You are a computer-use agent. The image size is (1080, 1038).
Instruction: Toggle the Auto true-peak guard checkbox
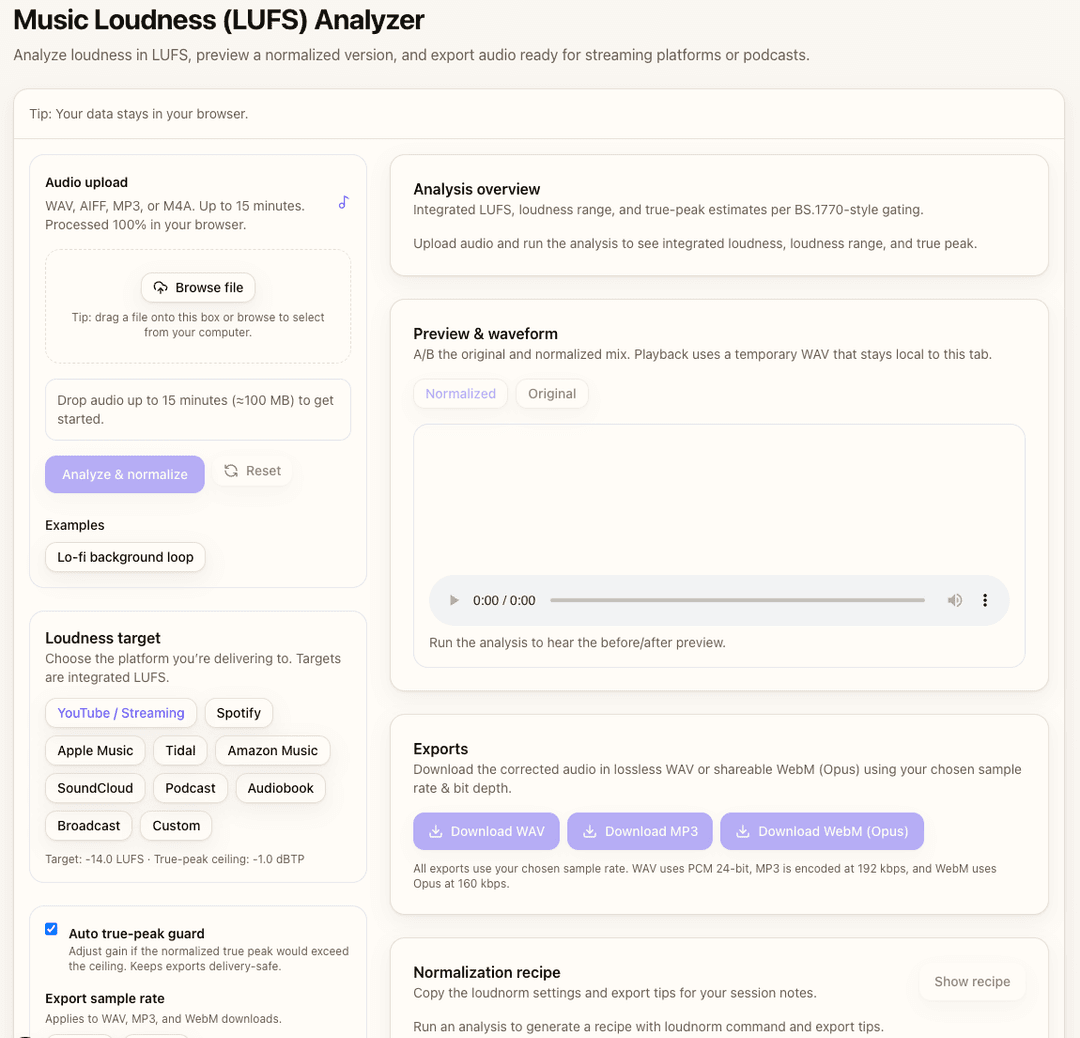pyautogui.click(x=52, y=929)
